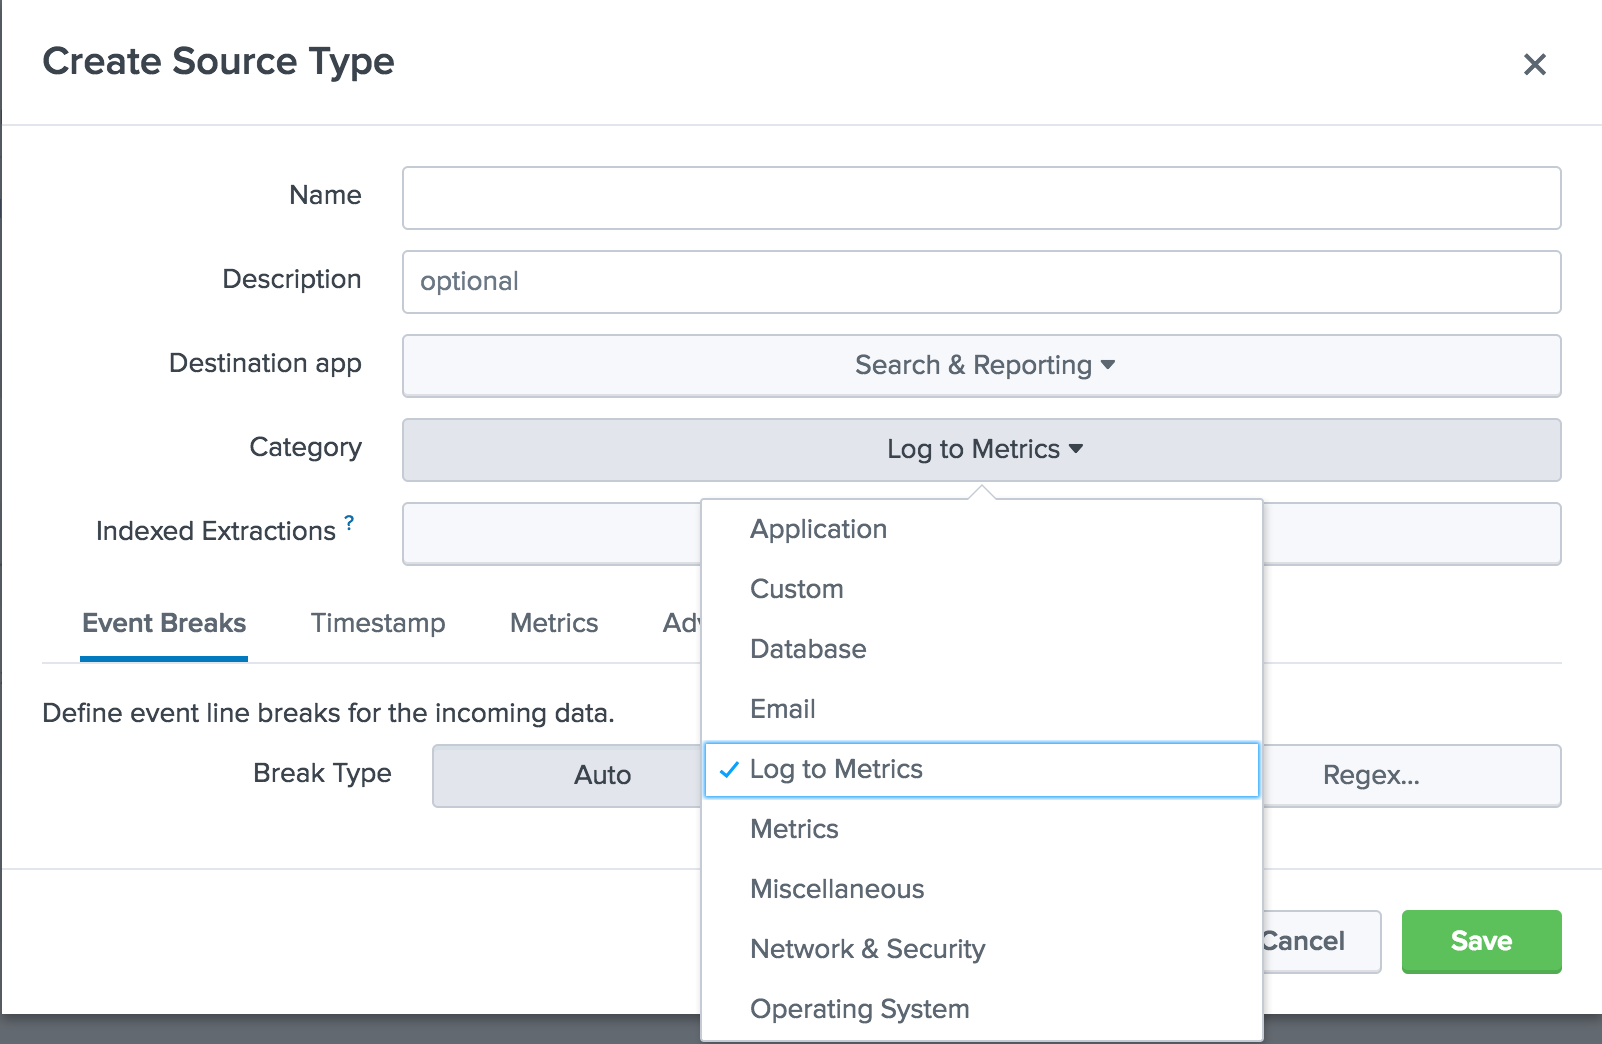Set Break Type to Regex
The width and height of the screenshot is (1602, 1044).
1373,775
